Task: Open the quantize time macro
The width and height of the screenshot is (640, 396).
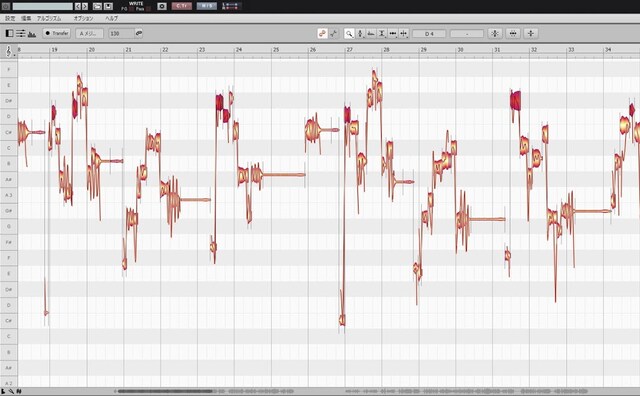Action: tap(513, 33)
